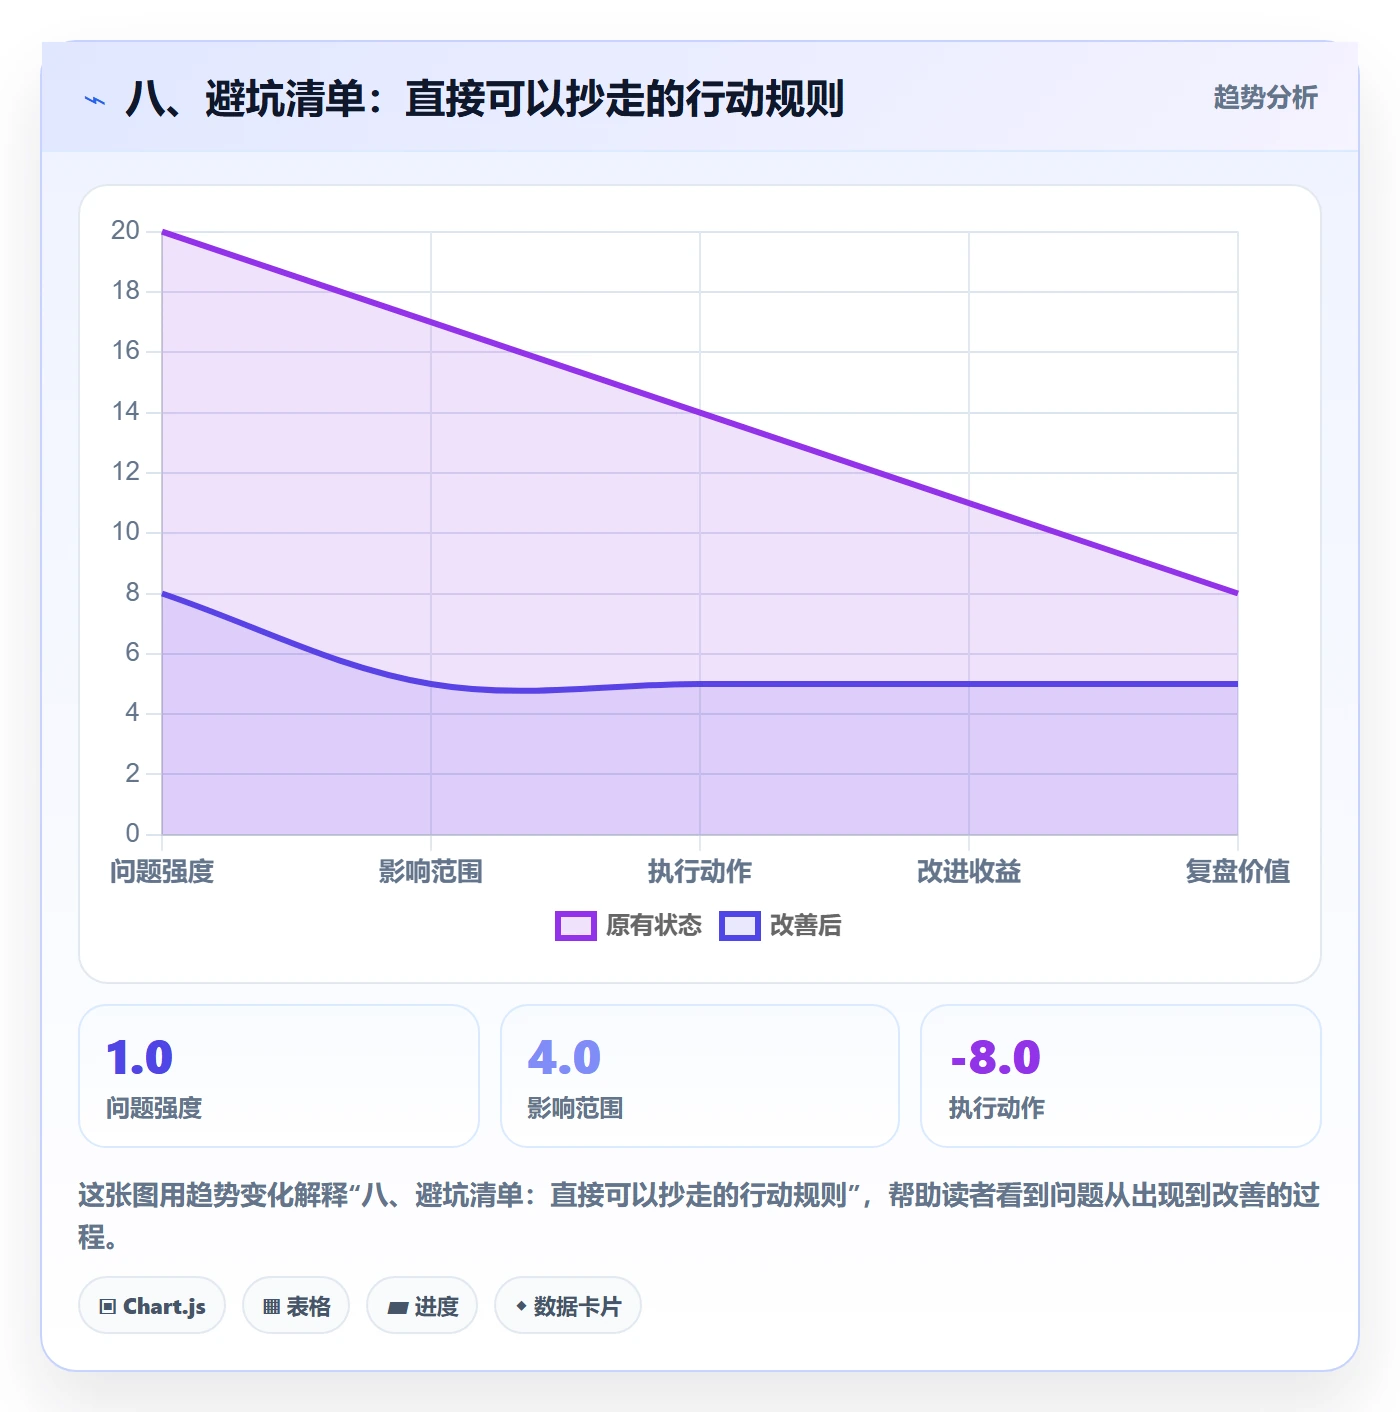The height and width of the screenshot is (1412, 1400).
Task: Click the diamond icon in 数据卡片 tag
Action: pos(521,1306)
